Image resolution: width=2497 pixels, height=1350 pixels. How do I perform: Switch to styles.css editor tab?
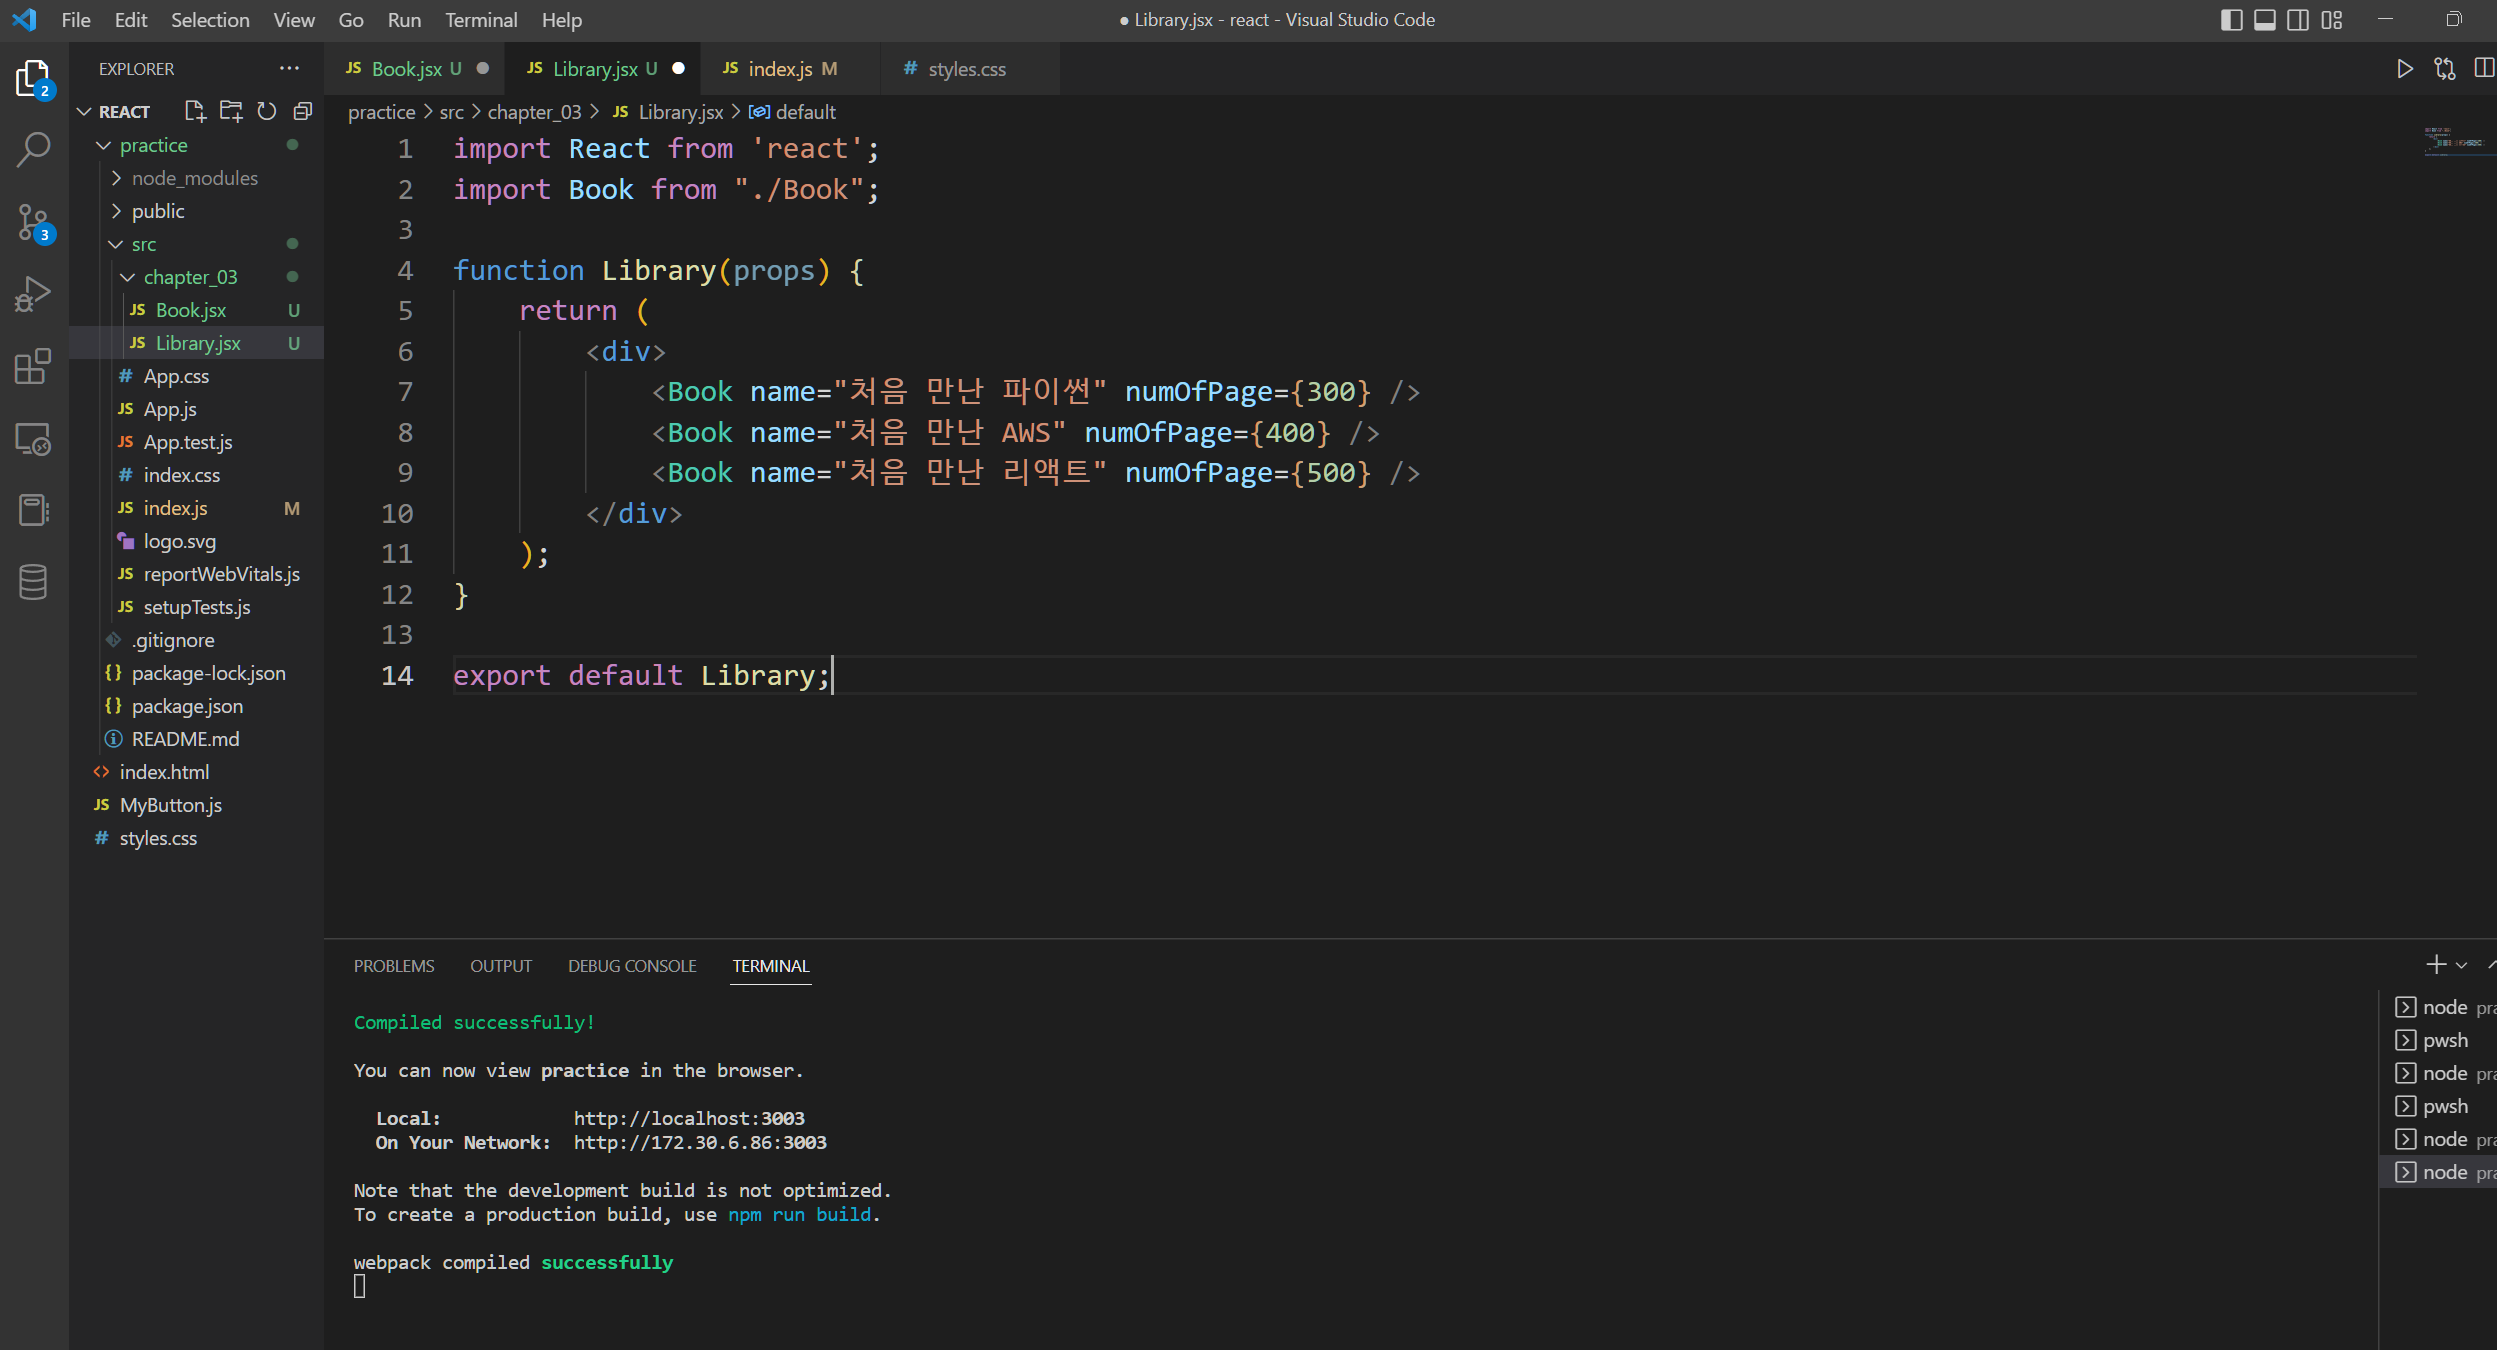966,68
